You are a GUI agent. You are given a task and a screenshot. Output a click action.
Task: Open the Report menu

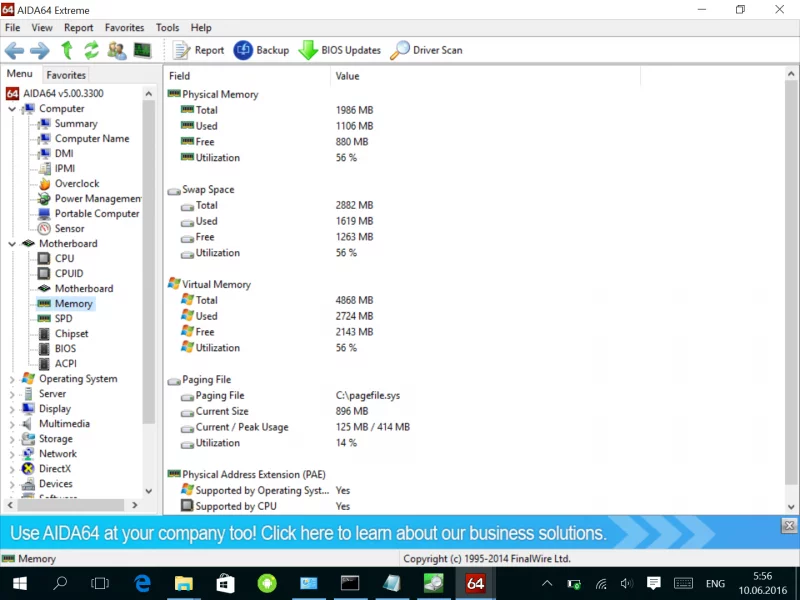click(x=79, y=28)
